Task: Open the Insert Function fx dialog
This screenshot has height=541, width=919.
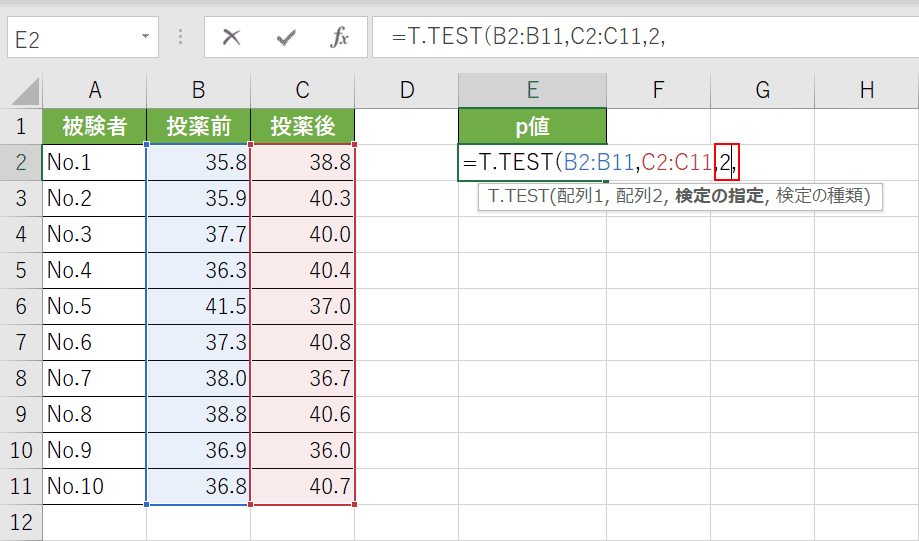Action: (x=339, y=38)
